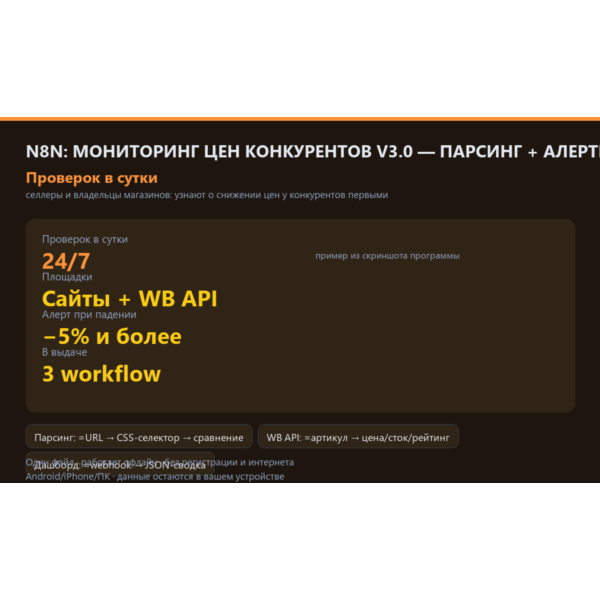Click the 'Дашборд: webhook → JSON-сводка' chip
This screenshot has height=600, width=600.
tap(120, 464)
